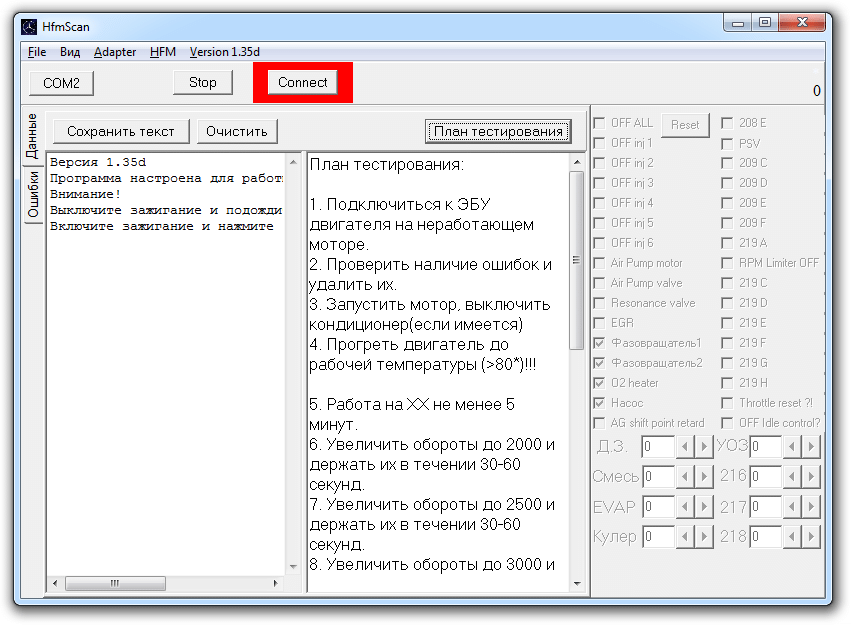Decrease Смесь value with left arrow

pos(685,476)
